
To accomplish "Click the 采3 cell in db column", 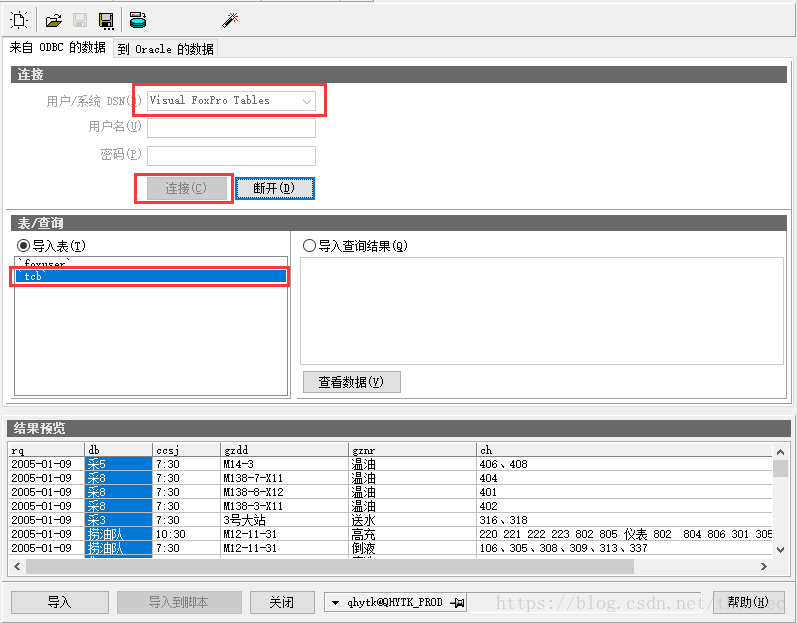I will pos(118,520).
